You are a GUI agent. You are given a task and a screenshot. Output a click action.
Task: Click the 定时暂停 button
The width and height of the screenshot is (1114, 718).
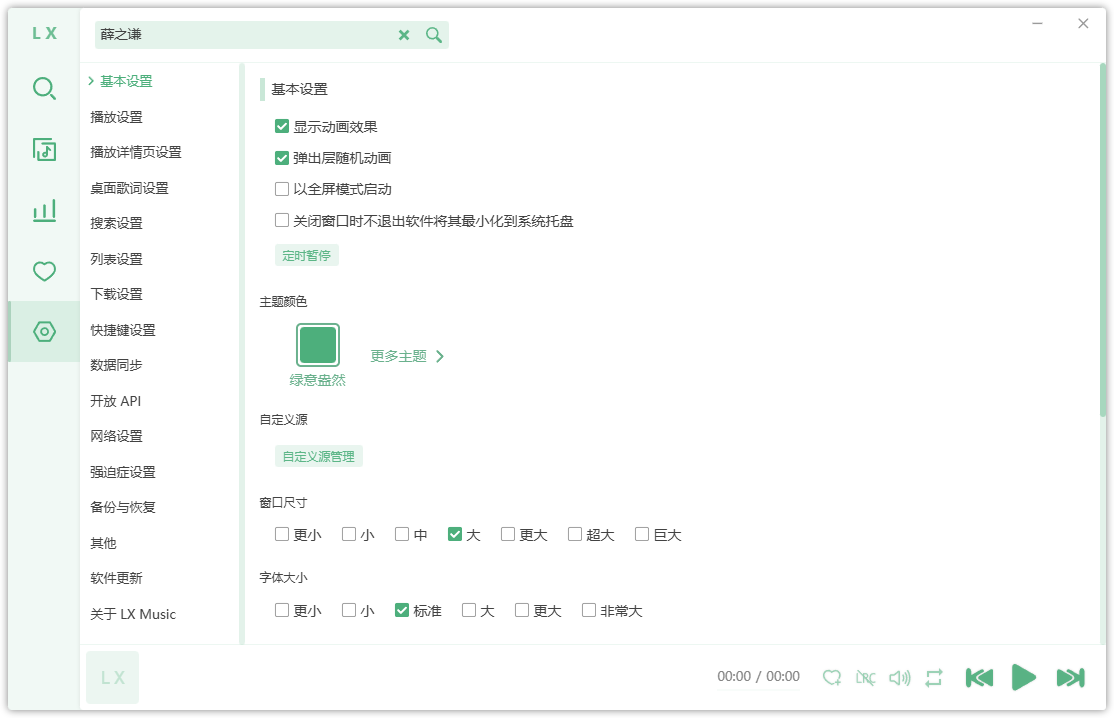[307, 255]
